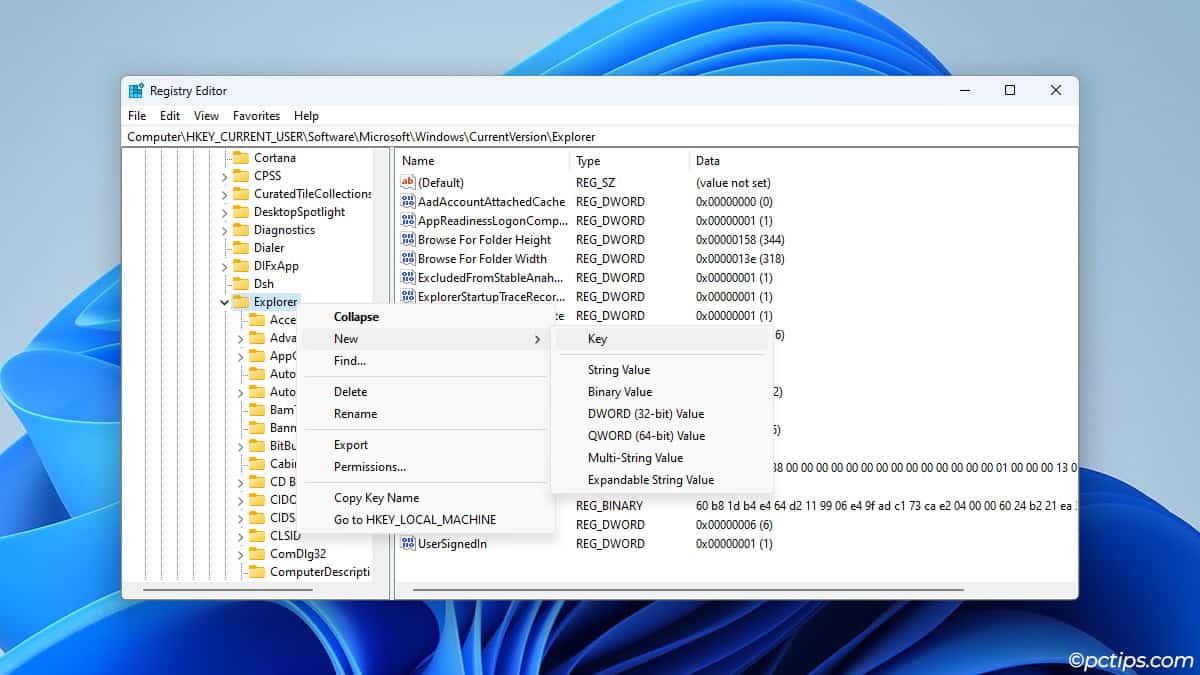The width and height of the screenshot is (1200, 675).
Task: Create a new Expandable String Value
Action: pyautogui.click(x=662, y=480)
